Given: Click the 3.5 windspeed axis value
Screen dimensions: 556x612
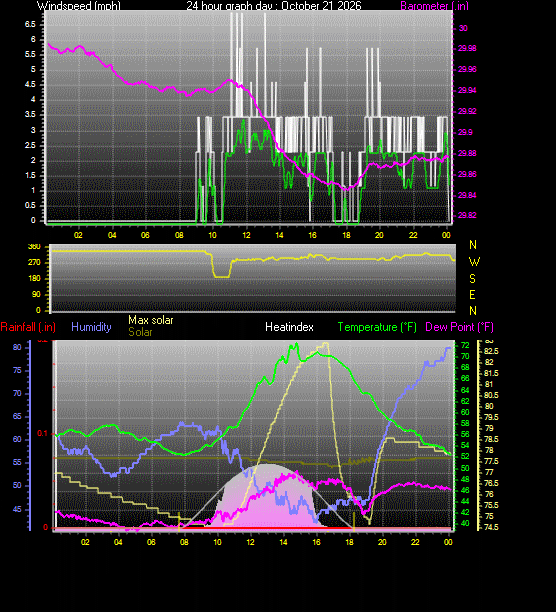Looking at the screenshot, I should pyautogui.click(x=30, y=114).
